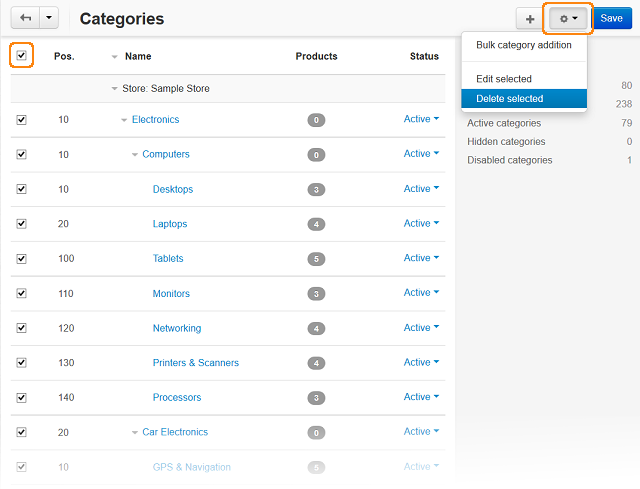Open the Processors category link
This screenshot has width=640, height=489.
click(x=177, y=398)
